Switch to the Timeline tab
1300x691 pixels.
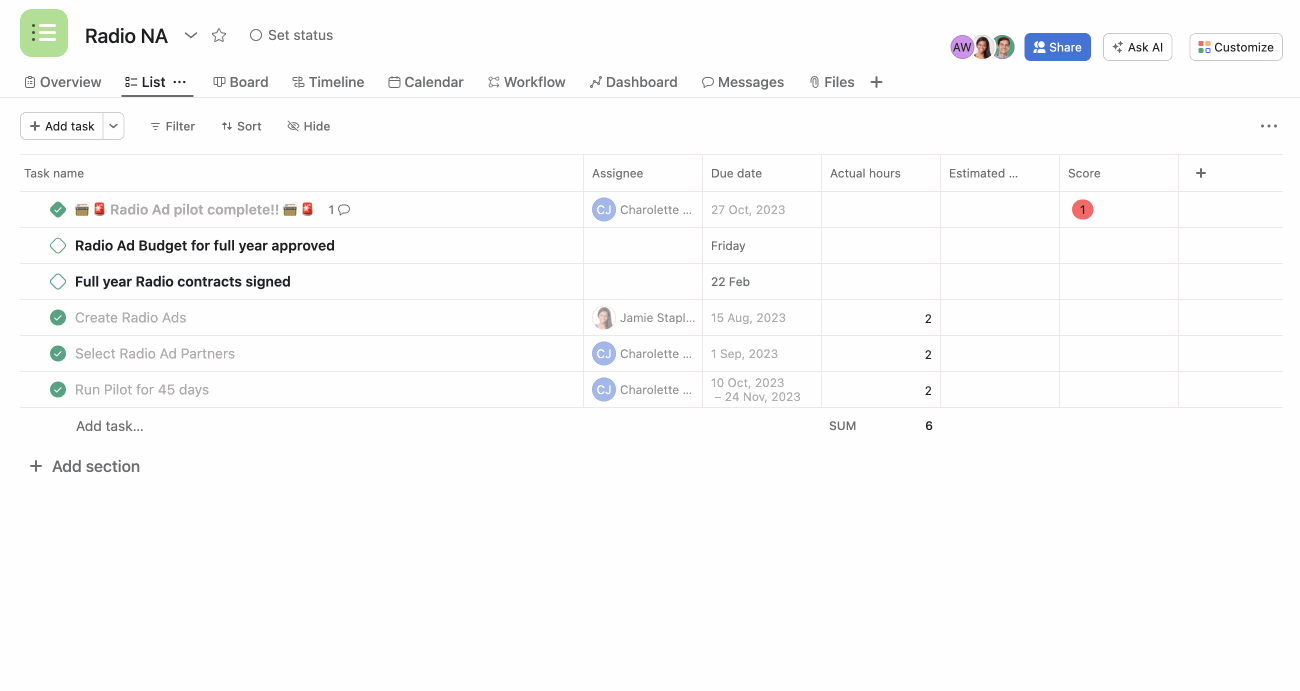coord(327,82)
